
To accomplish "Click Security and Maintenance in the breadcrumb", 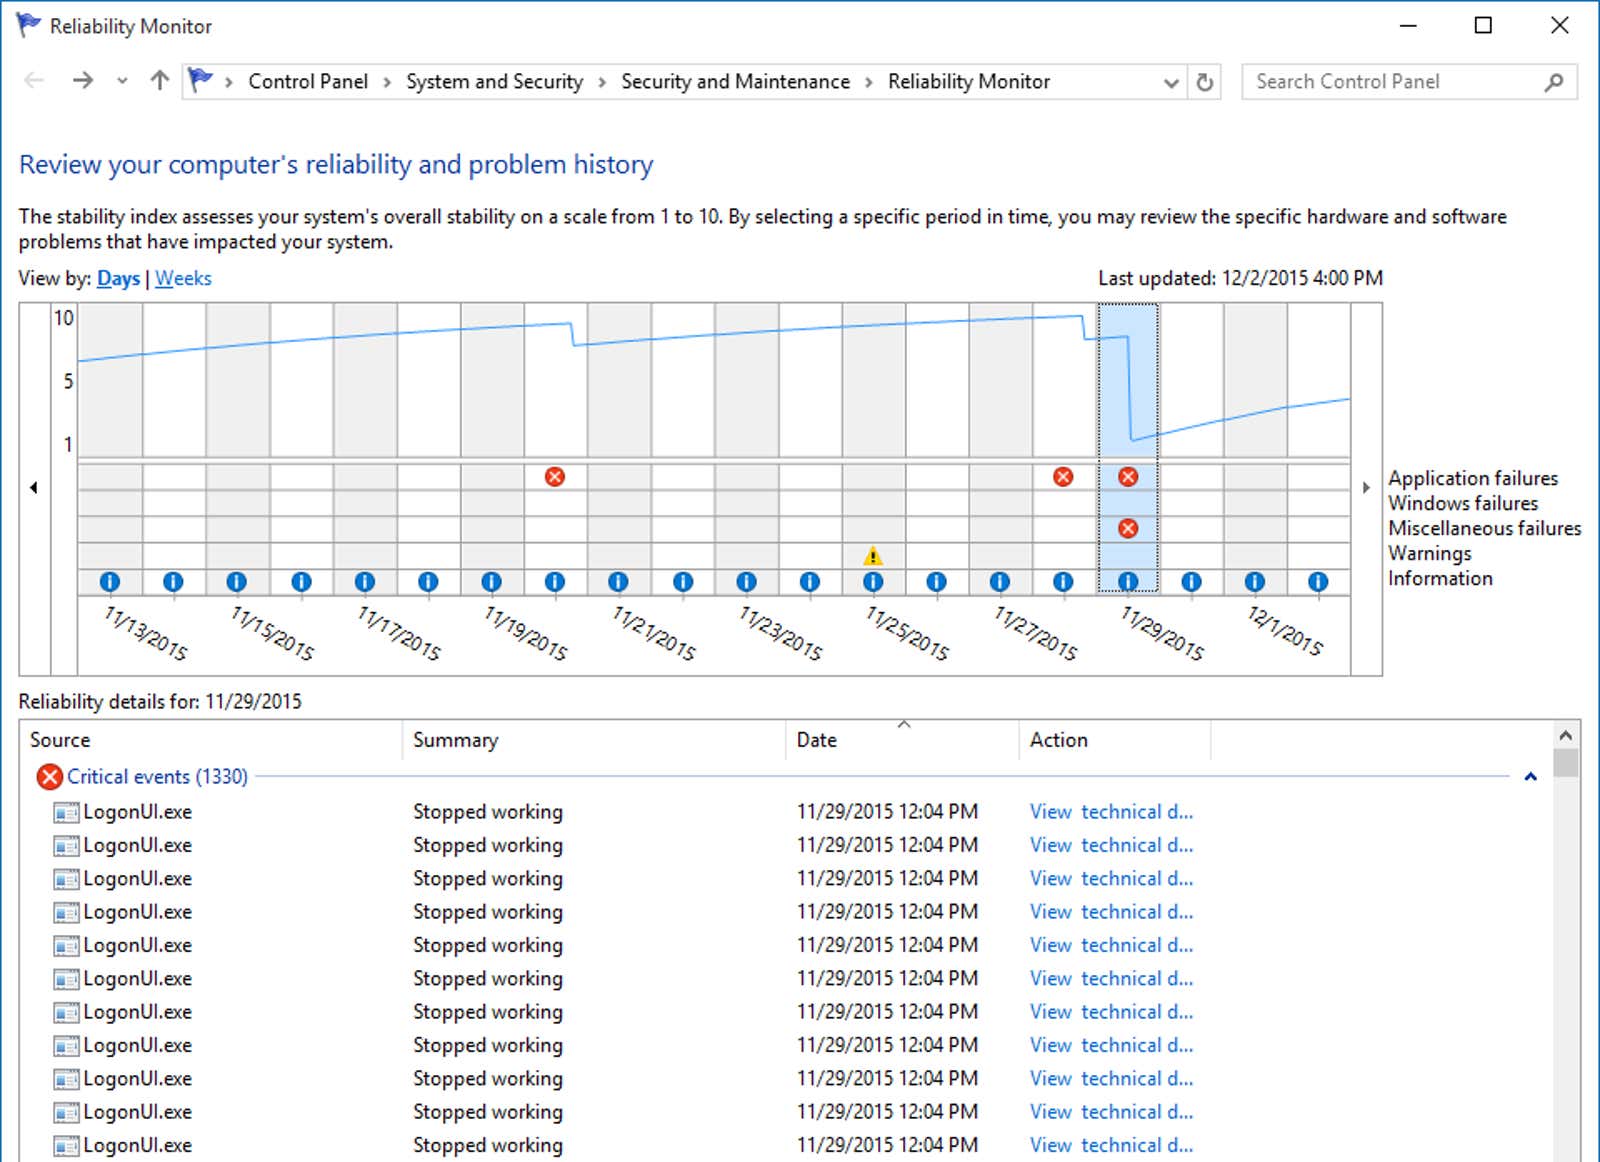I will pos(735,82).
